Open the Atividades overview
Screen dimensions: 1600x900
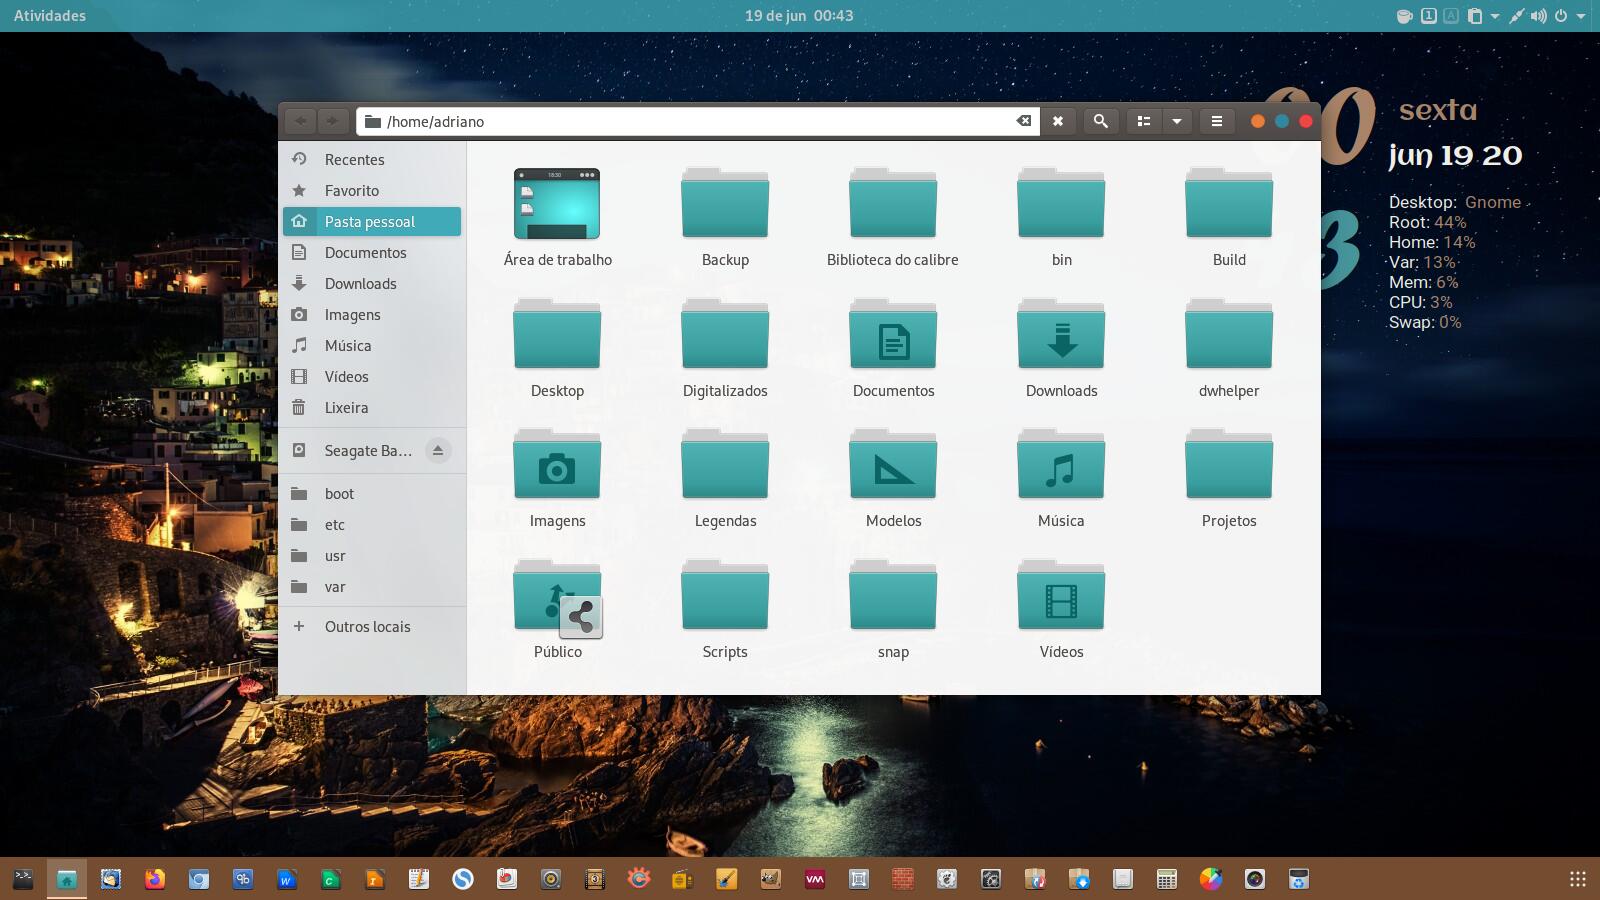coord(50,16)
